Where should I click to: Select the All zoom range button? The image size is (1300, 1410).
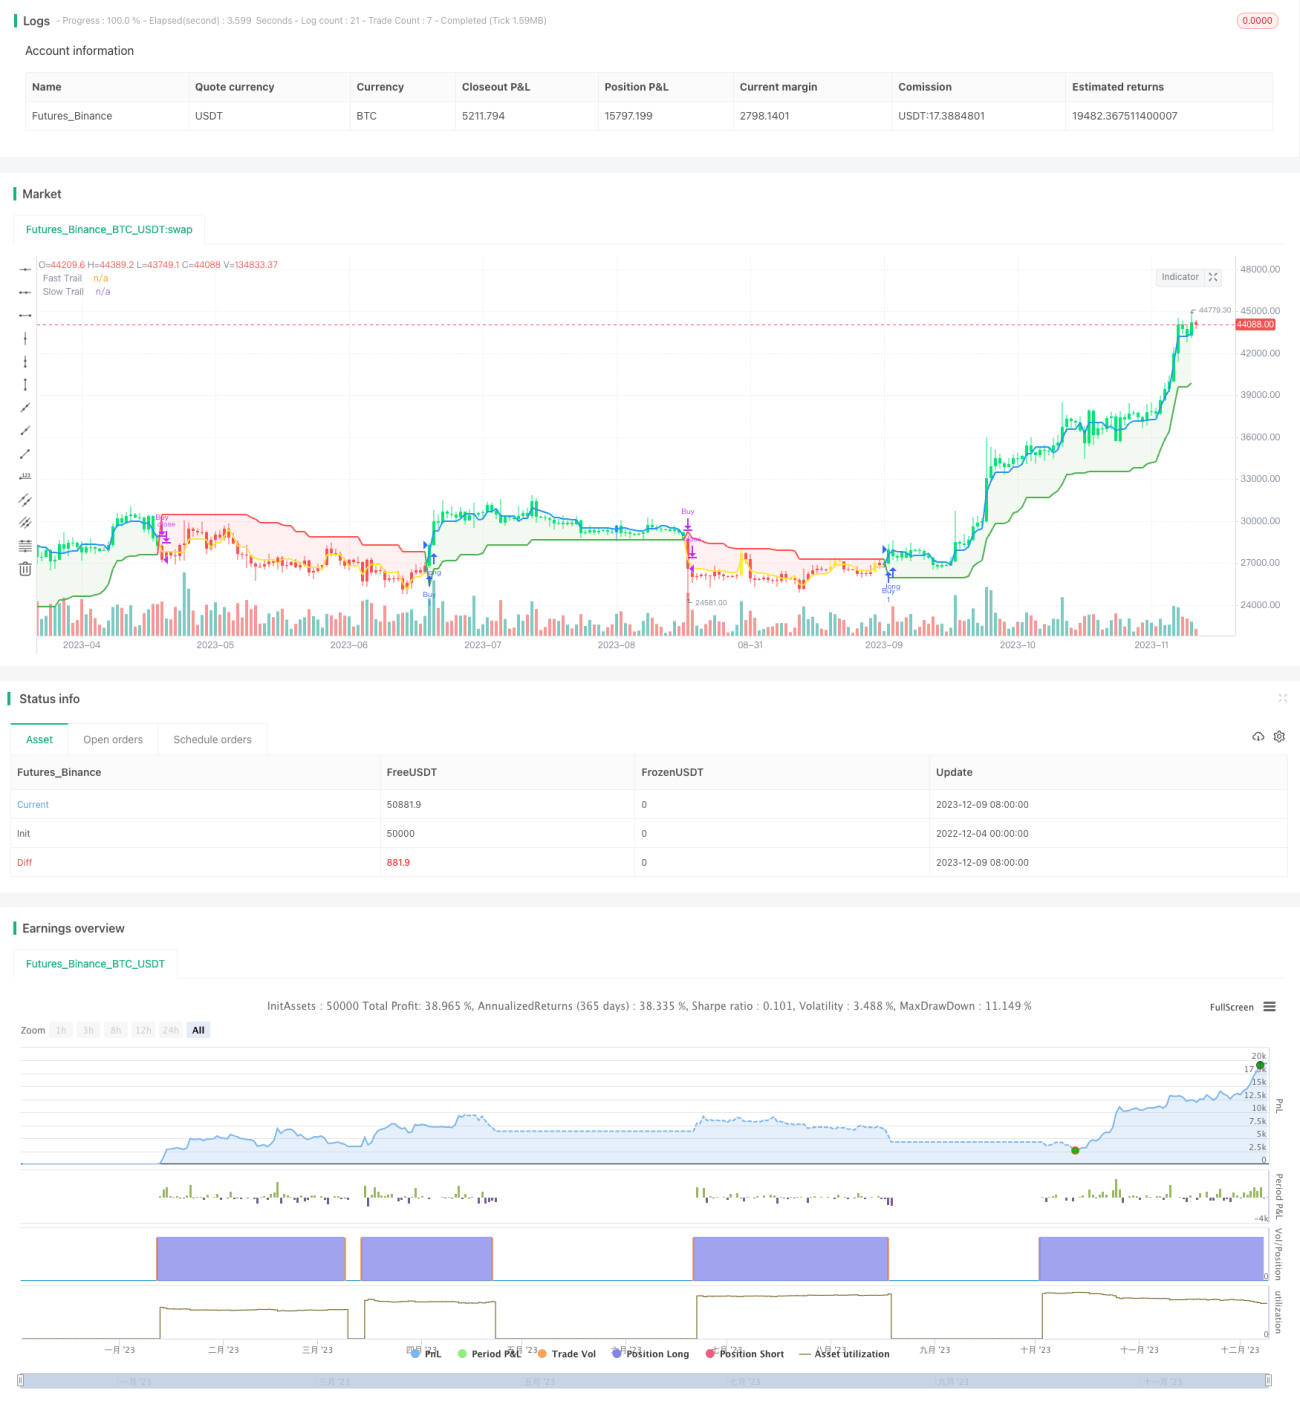click(198, 1030)
